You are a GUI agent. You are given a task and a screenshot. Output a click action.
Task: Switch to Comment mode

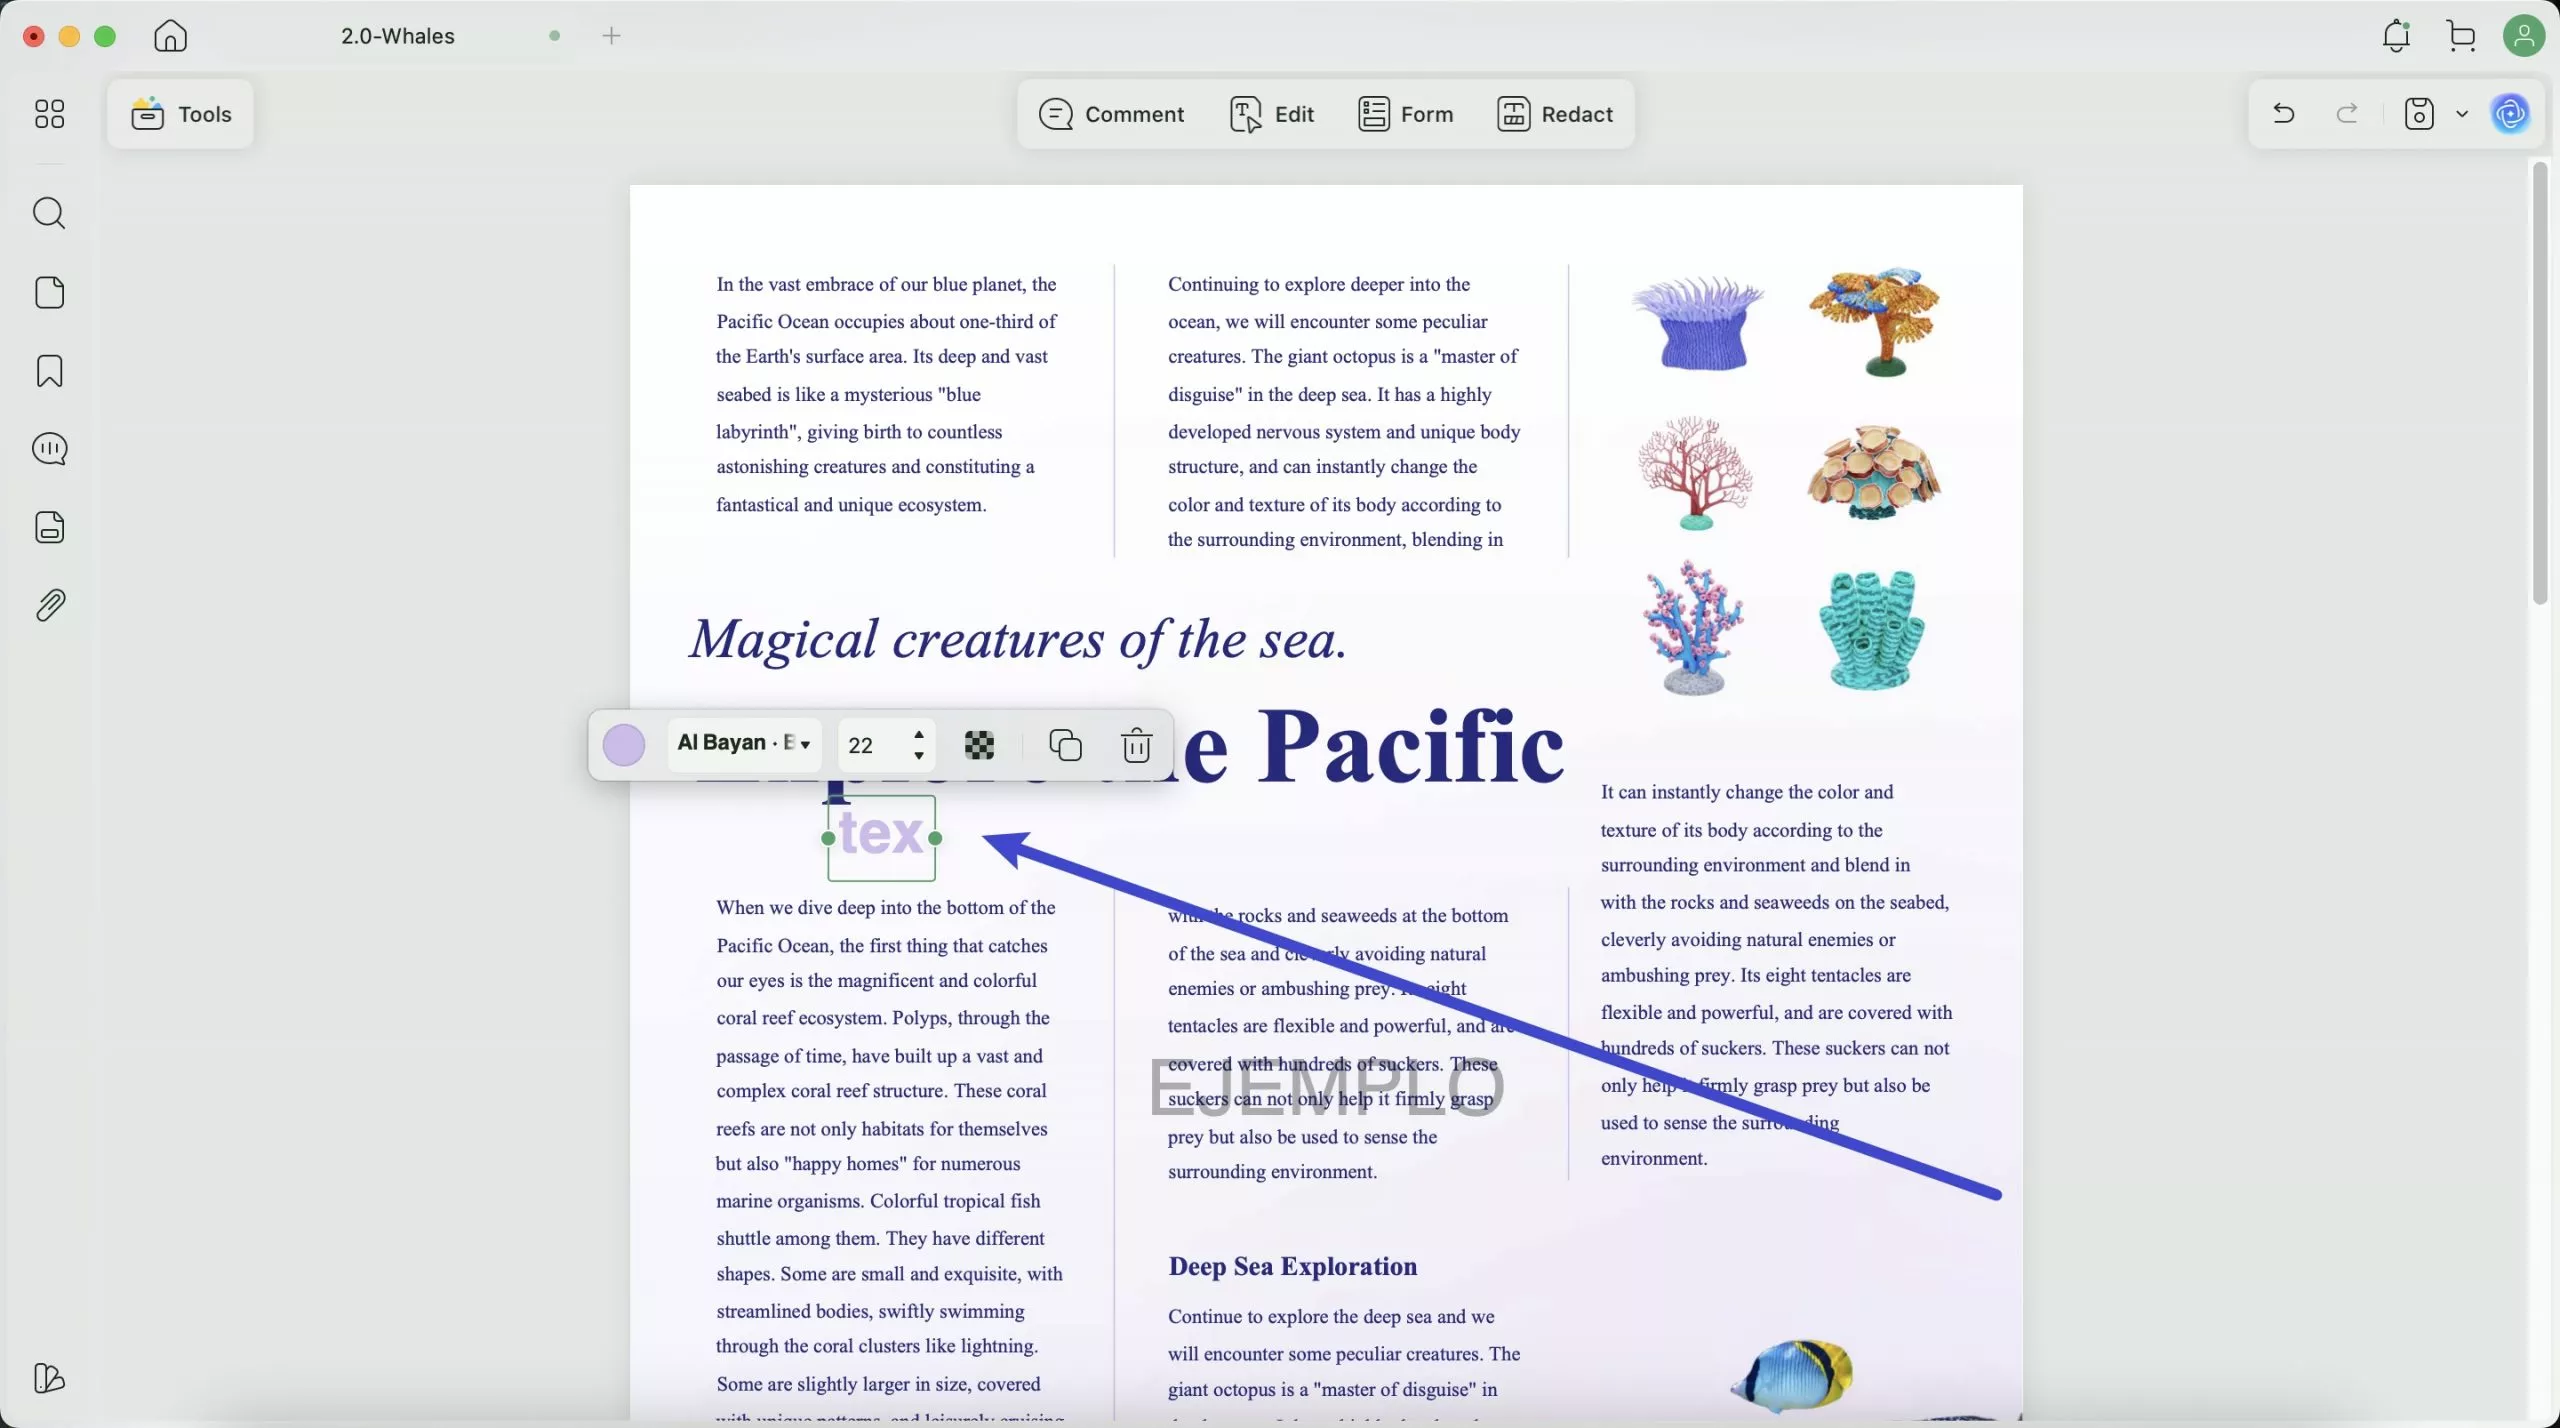coord(1111,114)
